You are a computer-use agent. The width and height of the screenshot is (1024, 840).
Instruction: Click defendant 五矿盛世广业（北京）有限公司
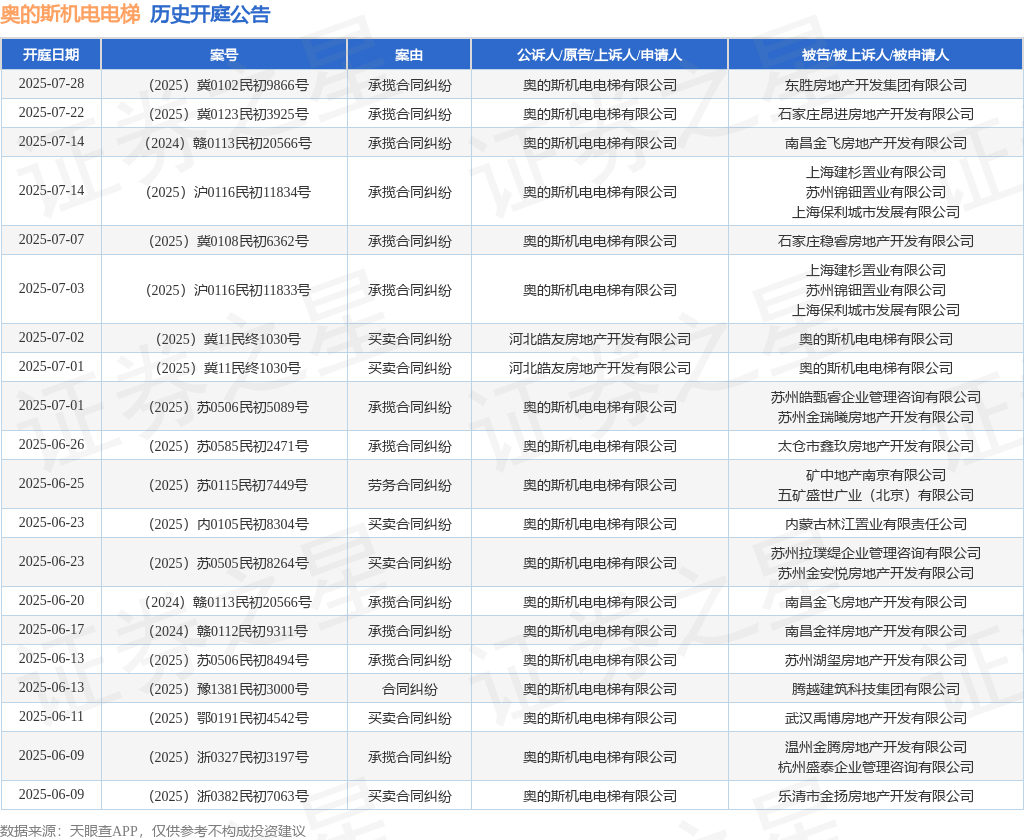coord(875,495)
